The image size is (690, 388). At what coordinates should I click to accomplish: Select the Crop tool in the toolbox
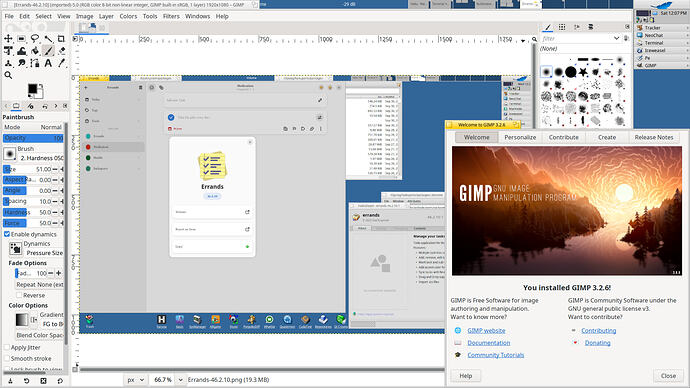62,39
